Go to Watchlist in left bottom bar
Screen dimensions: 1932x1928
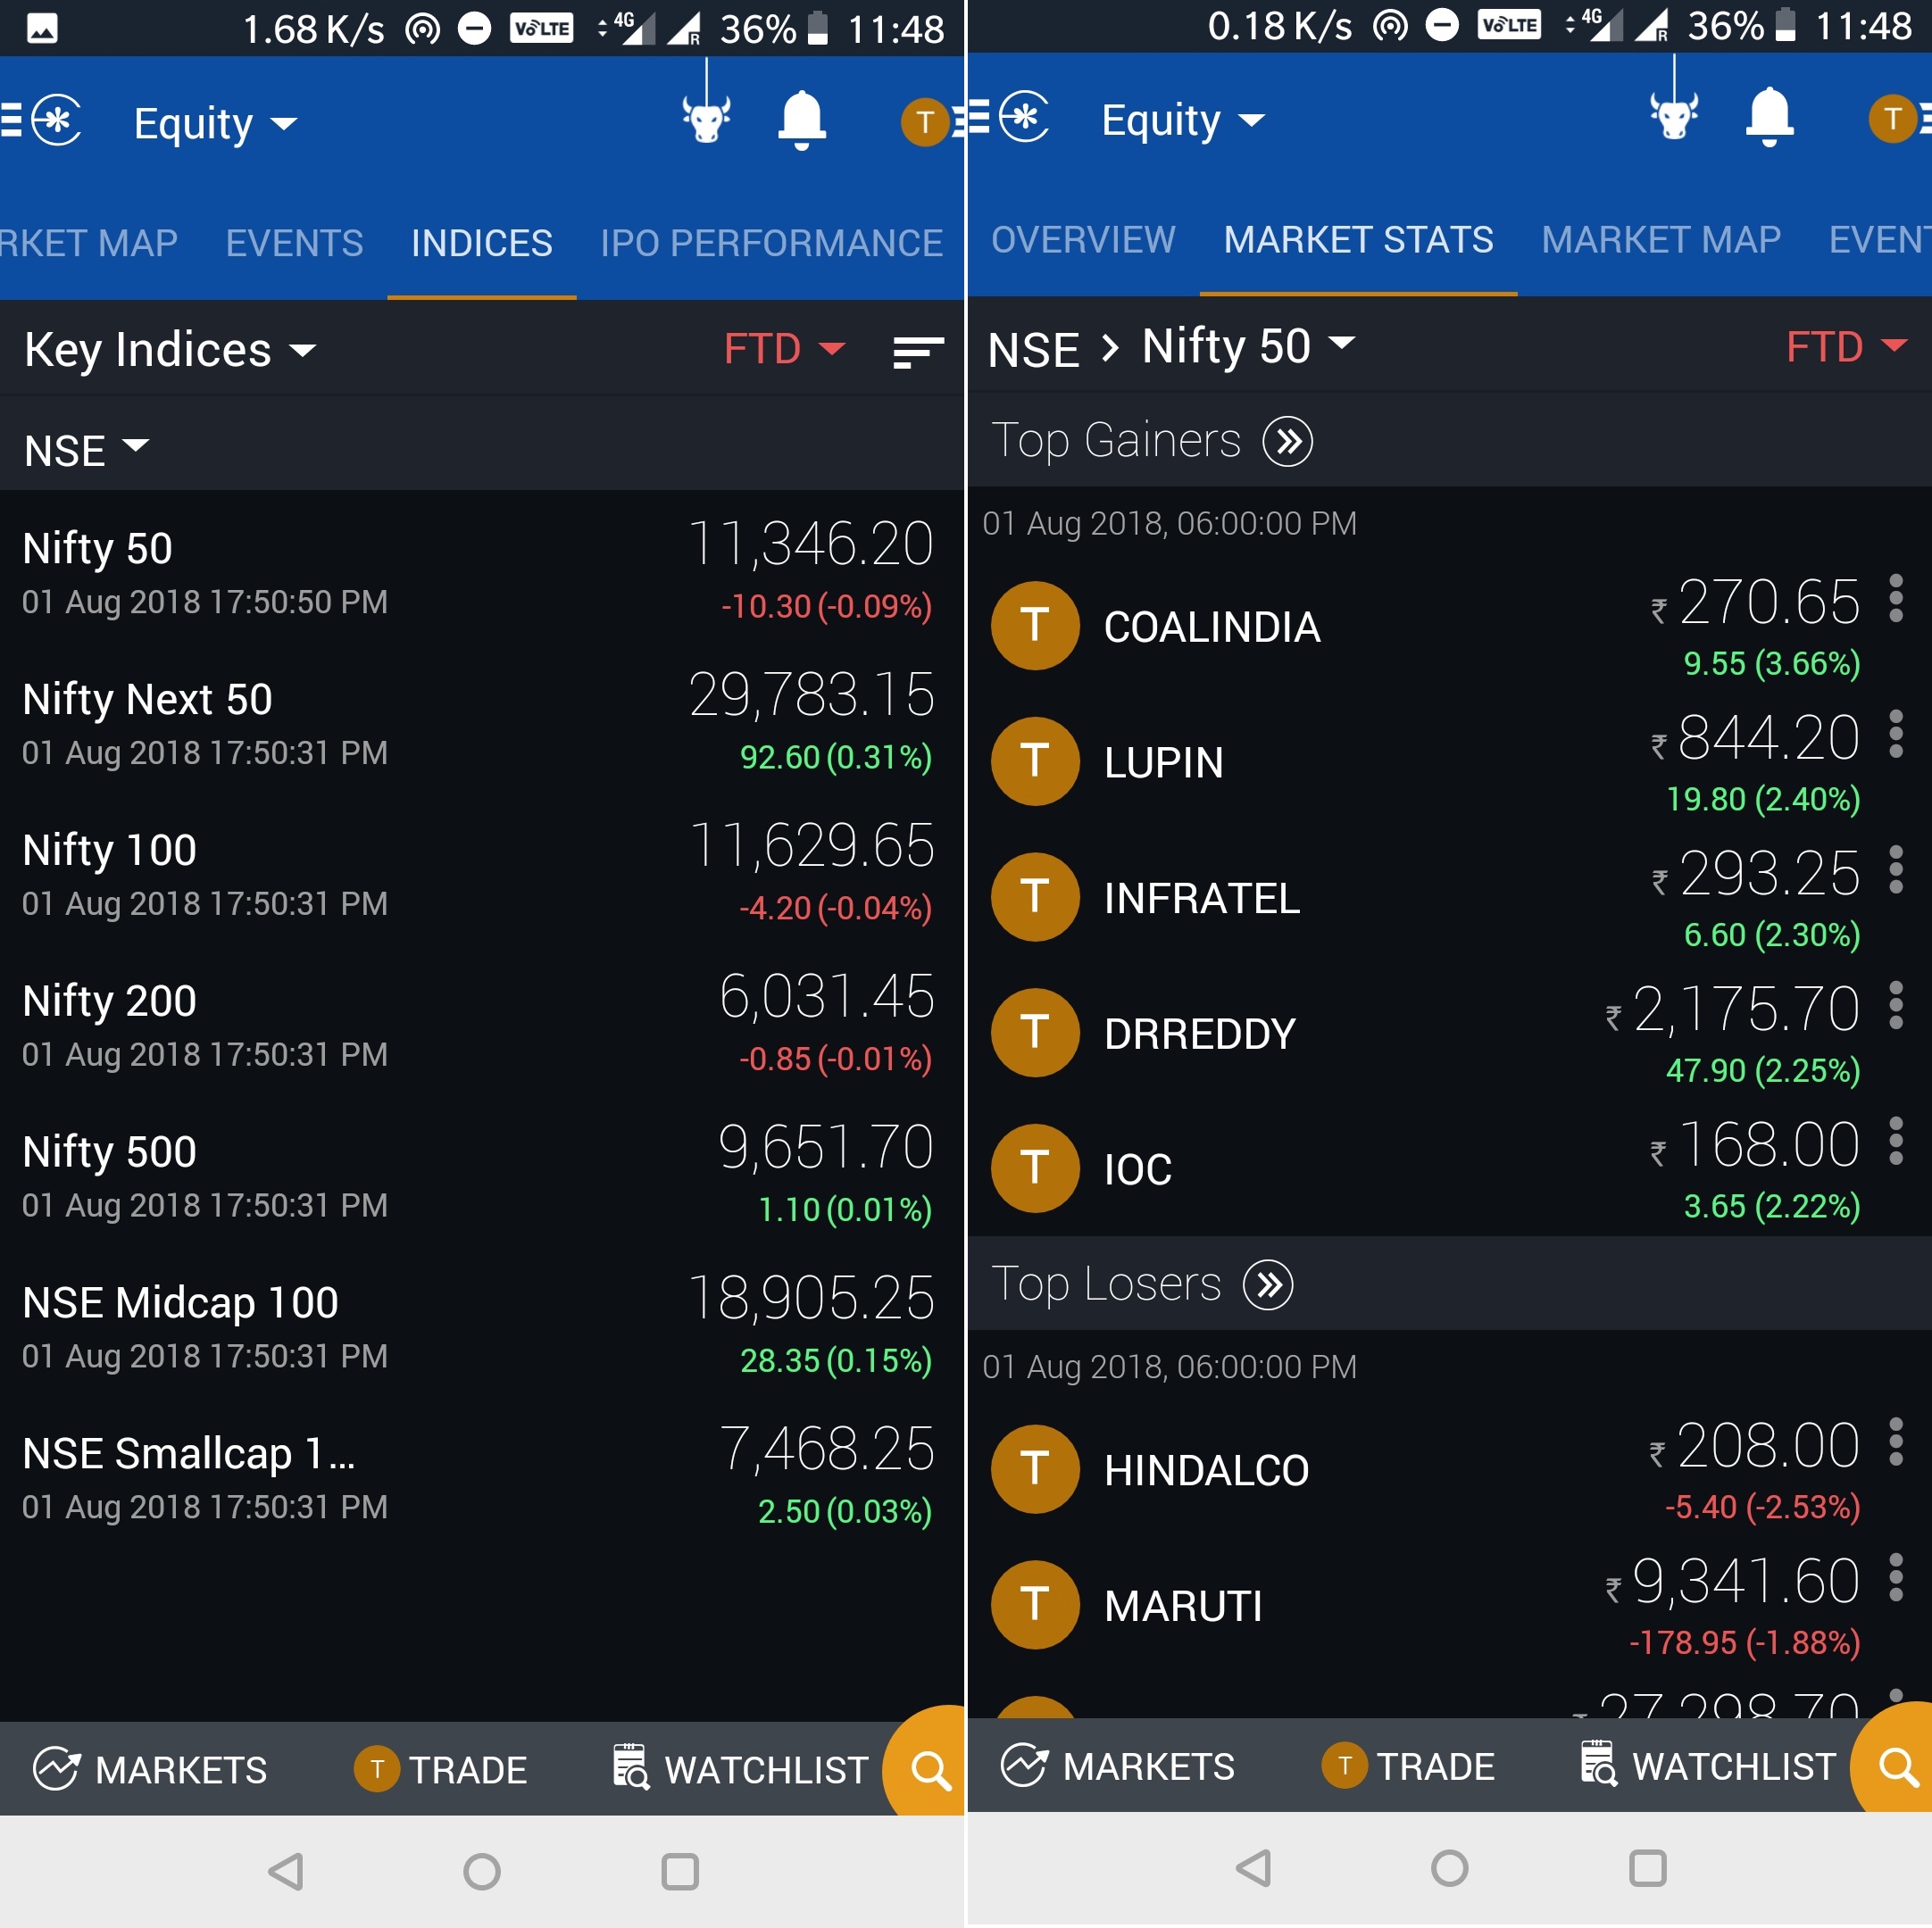[x=741, y=1769]
